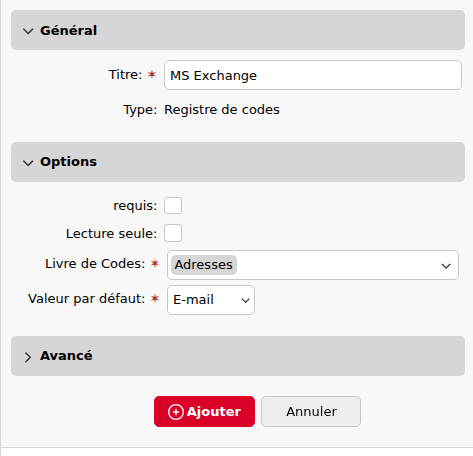Select the Adresses tag in Livre de Codes
This screenshot has height=456, width=473.
204,265
